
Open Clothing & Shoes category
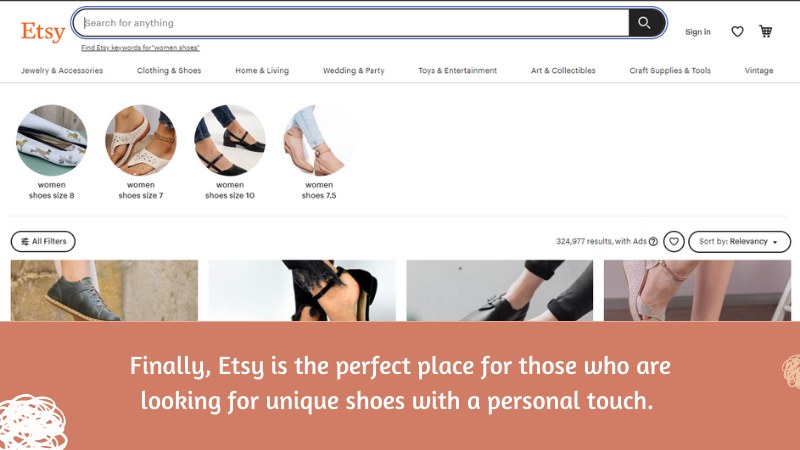click(169, 70)
